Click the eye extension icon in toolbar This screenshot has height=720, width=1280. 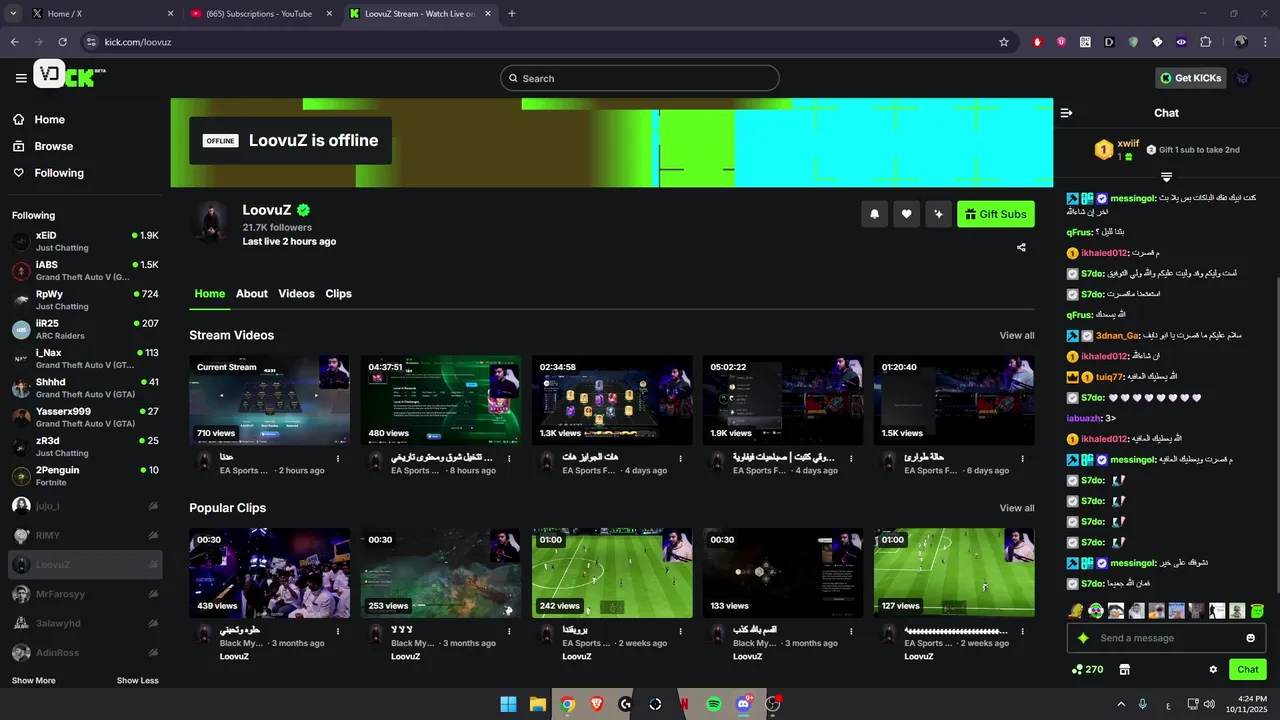point(1181,42)
